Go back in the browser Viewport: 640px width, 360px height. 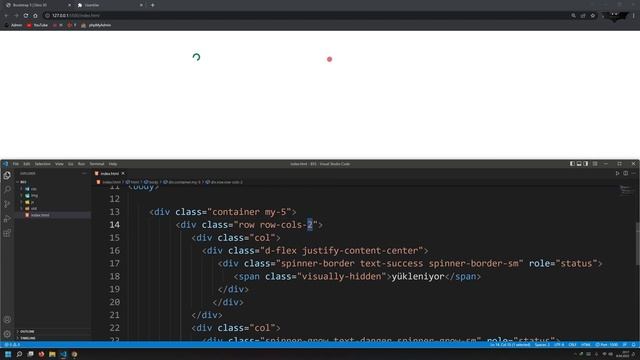[x=6, y=16]
